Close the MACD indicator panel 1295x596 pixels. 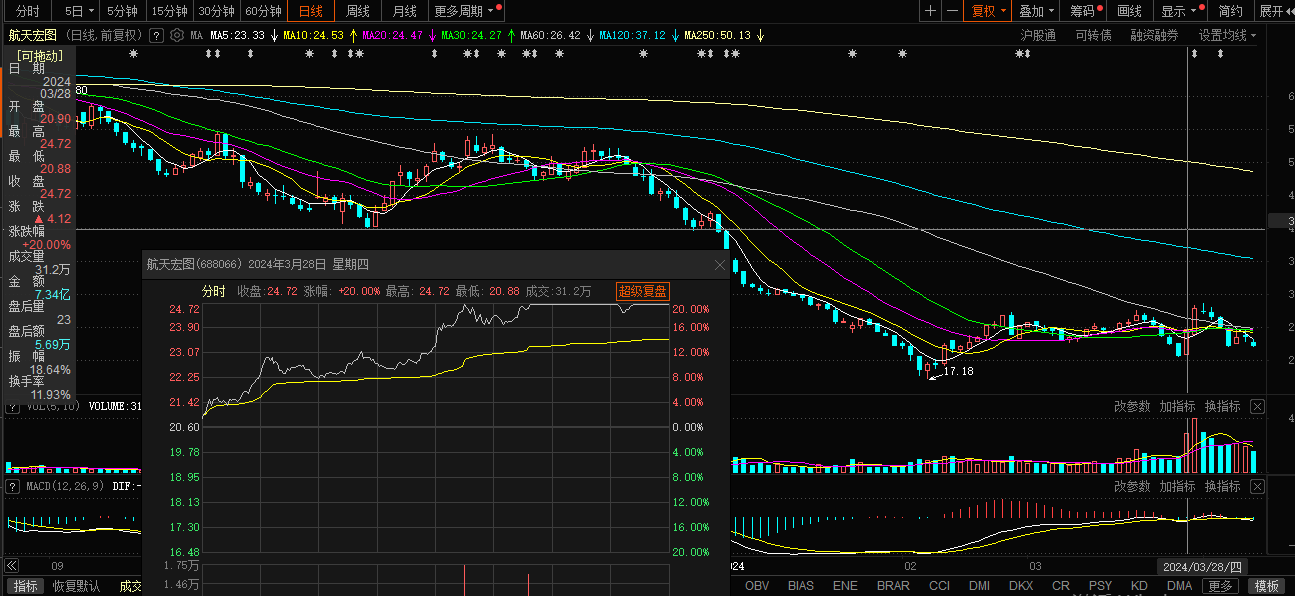pyautogui.click(x=1257, y=486)
